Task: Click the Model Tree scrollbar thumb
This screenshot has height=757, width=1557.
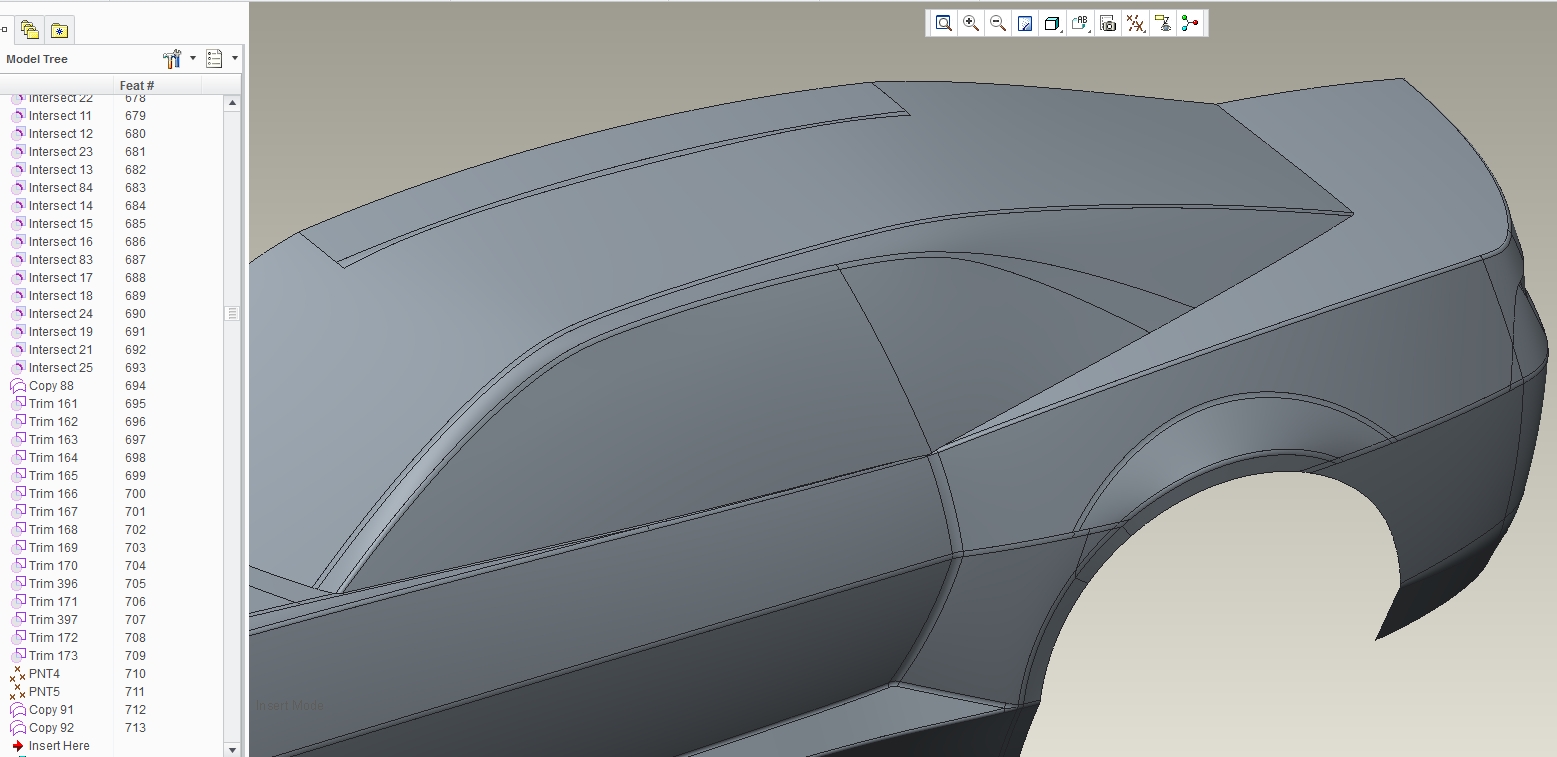Action: [x=232, y=313]
